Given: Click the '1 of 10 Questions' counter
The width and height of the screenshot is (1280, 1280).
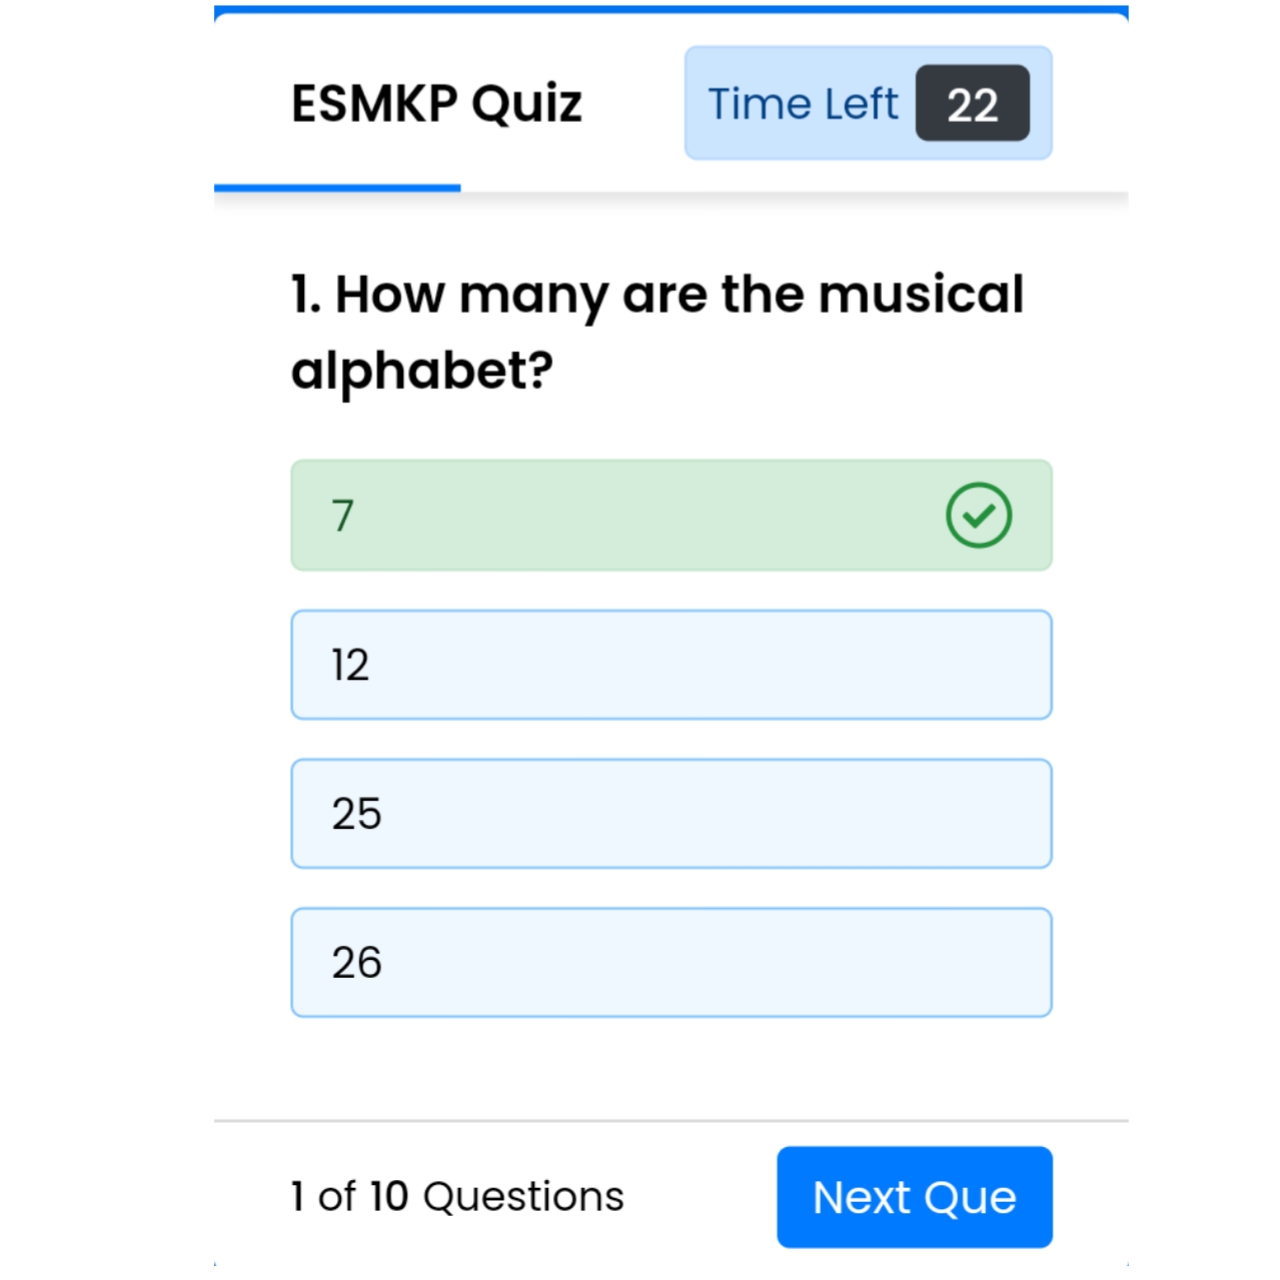Looking at the screenshot, I should [457, 1196].
